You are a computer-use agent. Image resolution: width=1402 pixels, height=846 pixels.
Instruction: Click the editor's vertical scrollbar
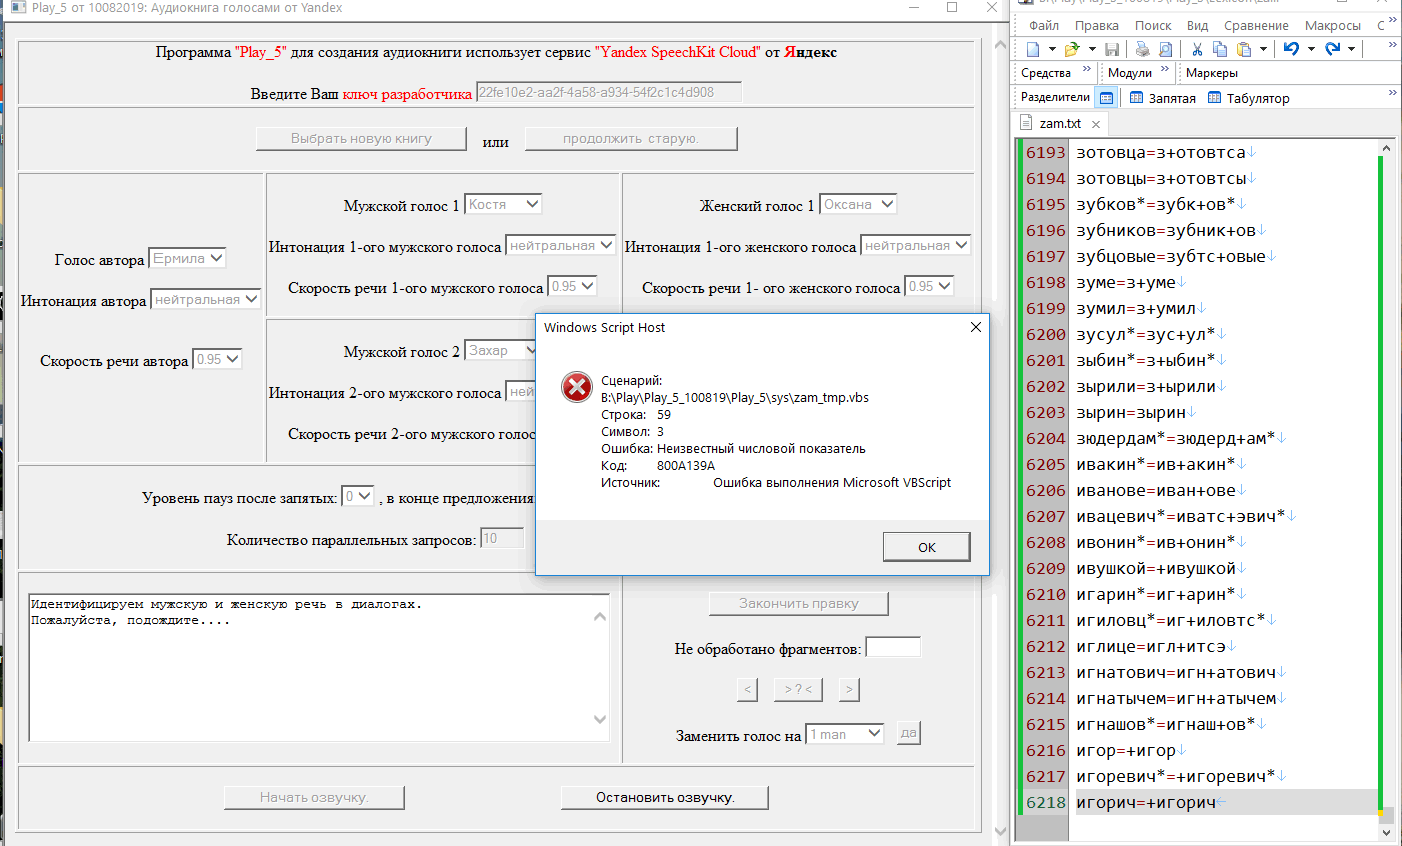1386,480
